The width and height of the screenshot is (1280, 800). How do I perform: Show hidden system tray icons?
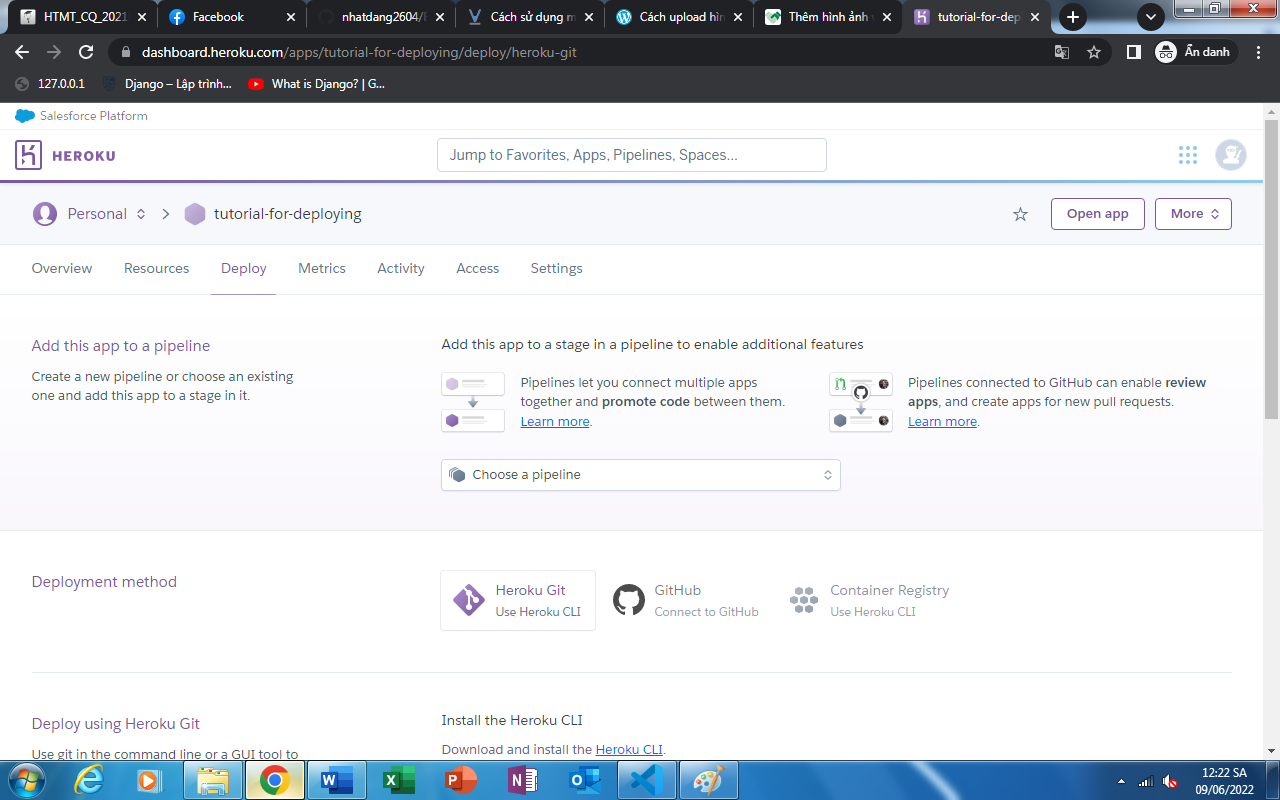1121,781
